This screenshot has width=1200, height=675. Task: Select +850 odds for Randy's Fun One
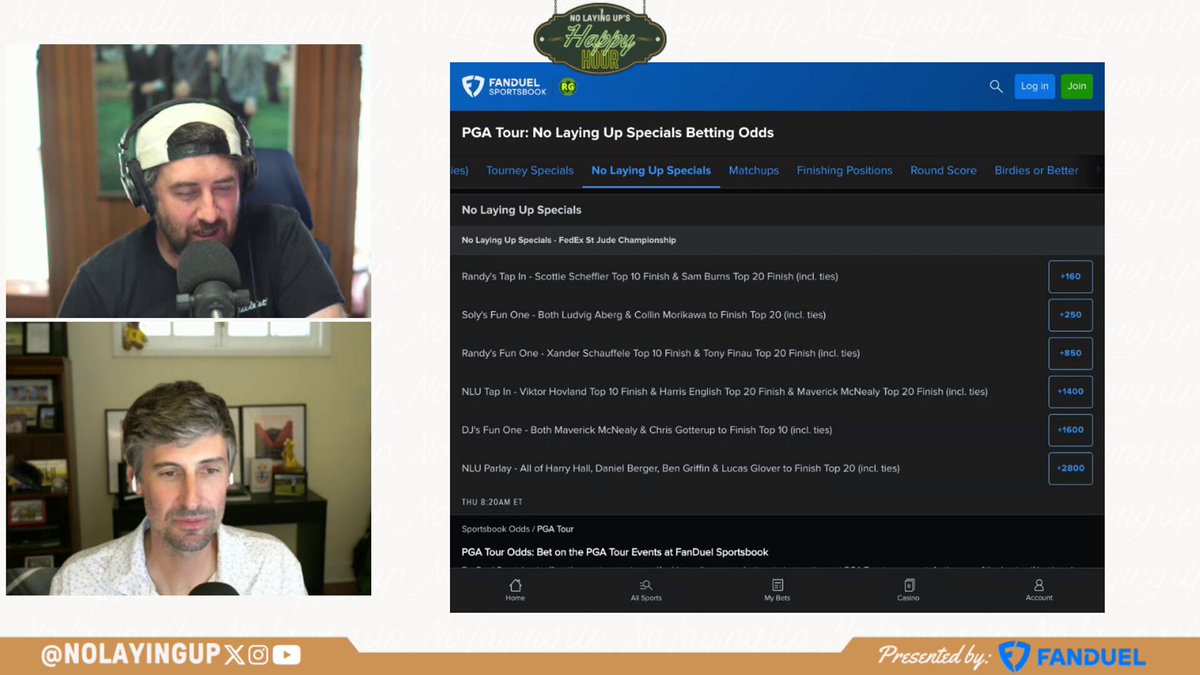(1070, 353)
